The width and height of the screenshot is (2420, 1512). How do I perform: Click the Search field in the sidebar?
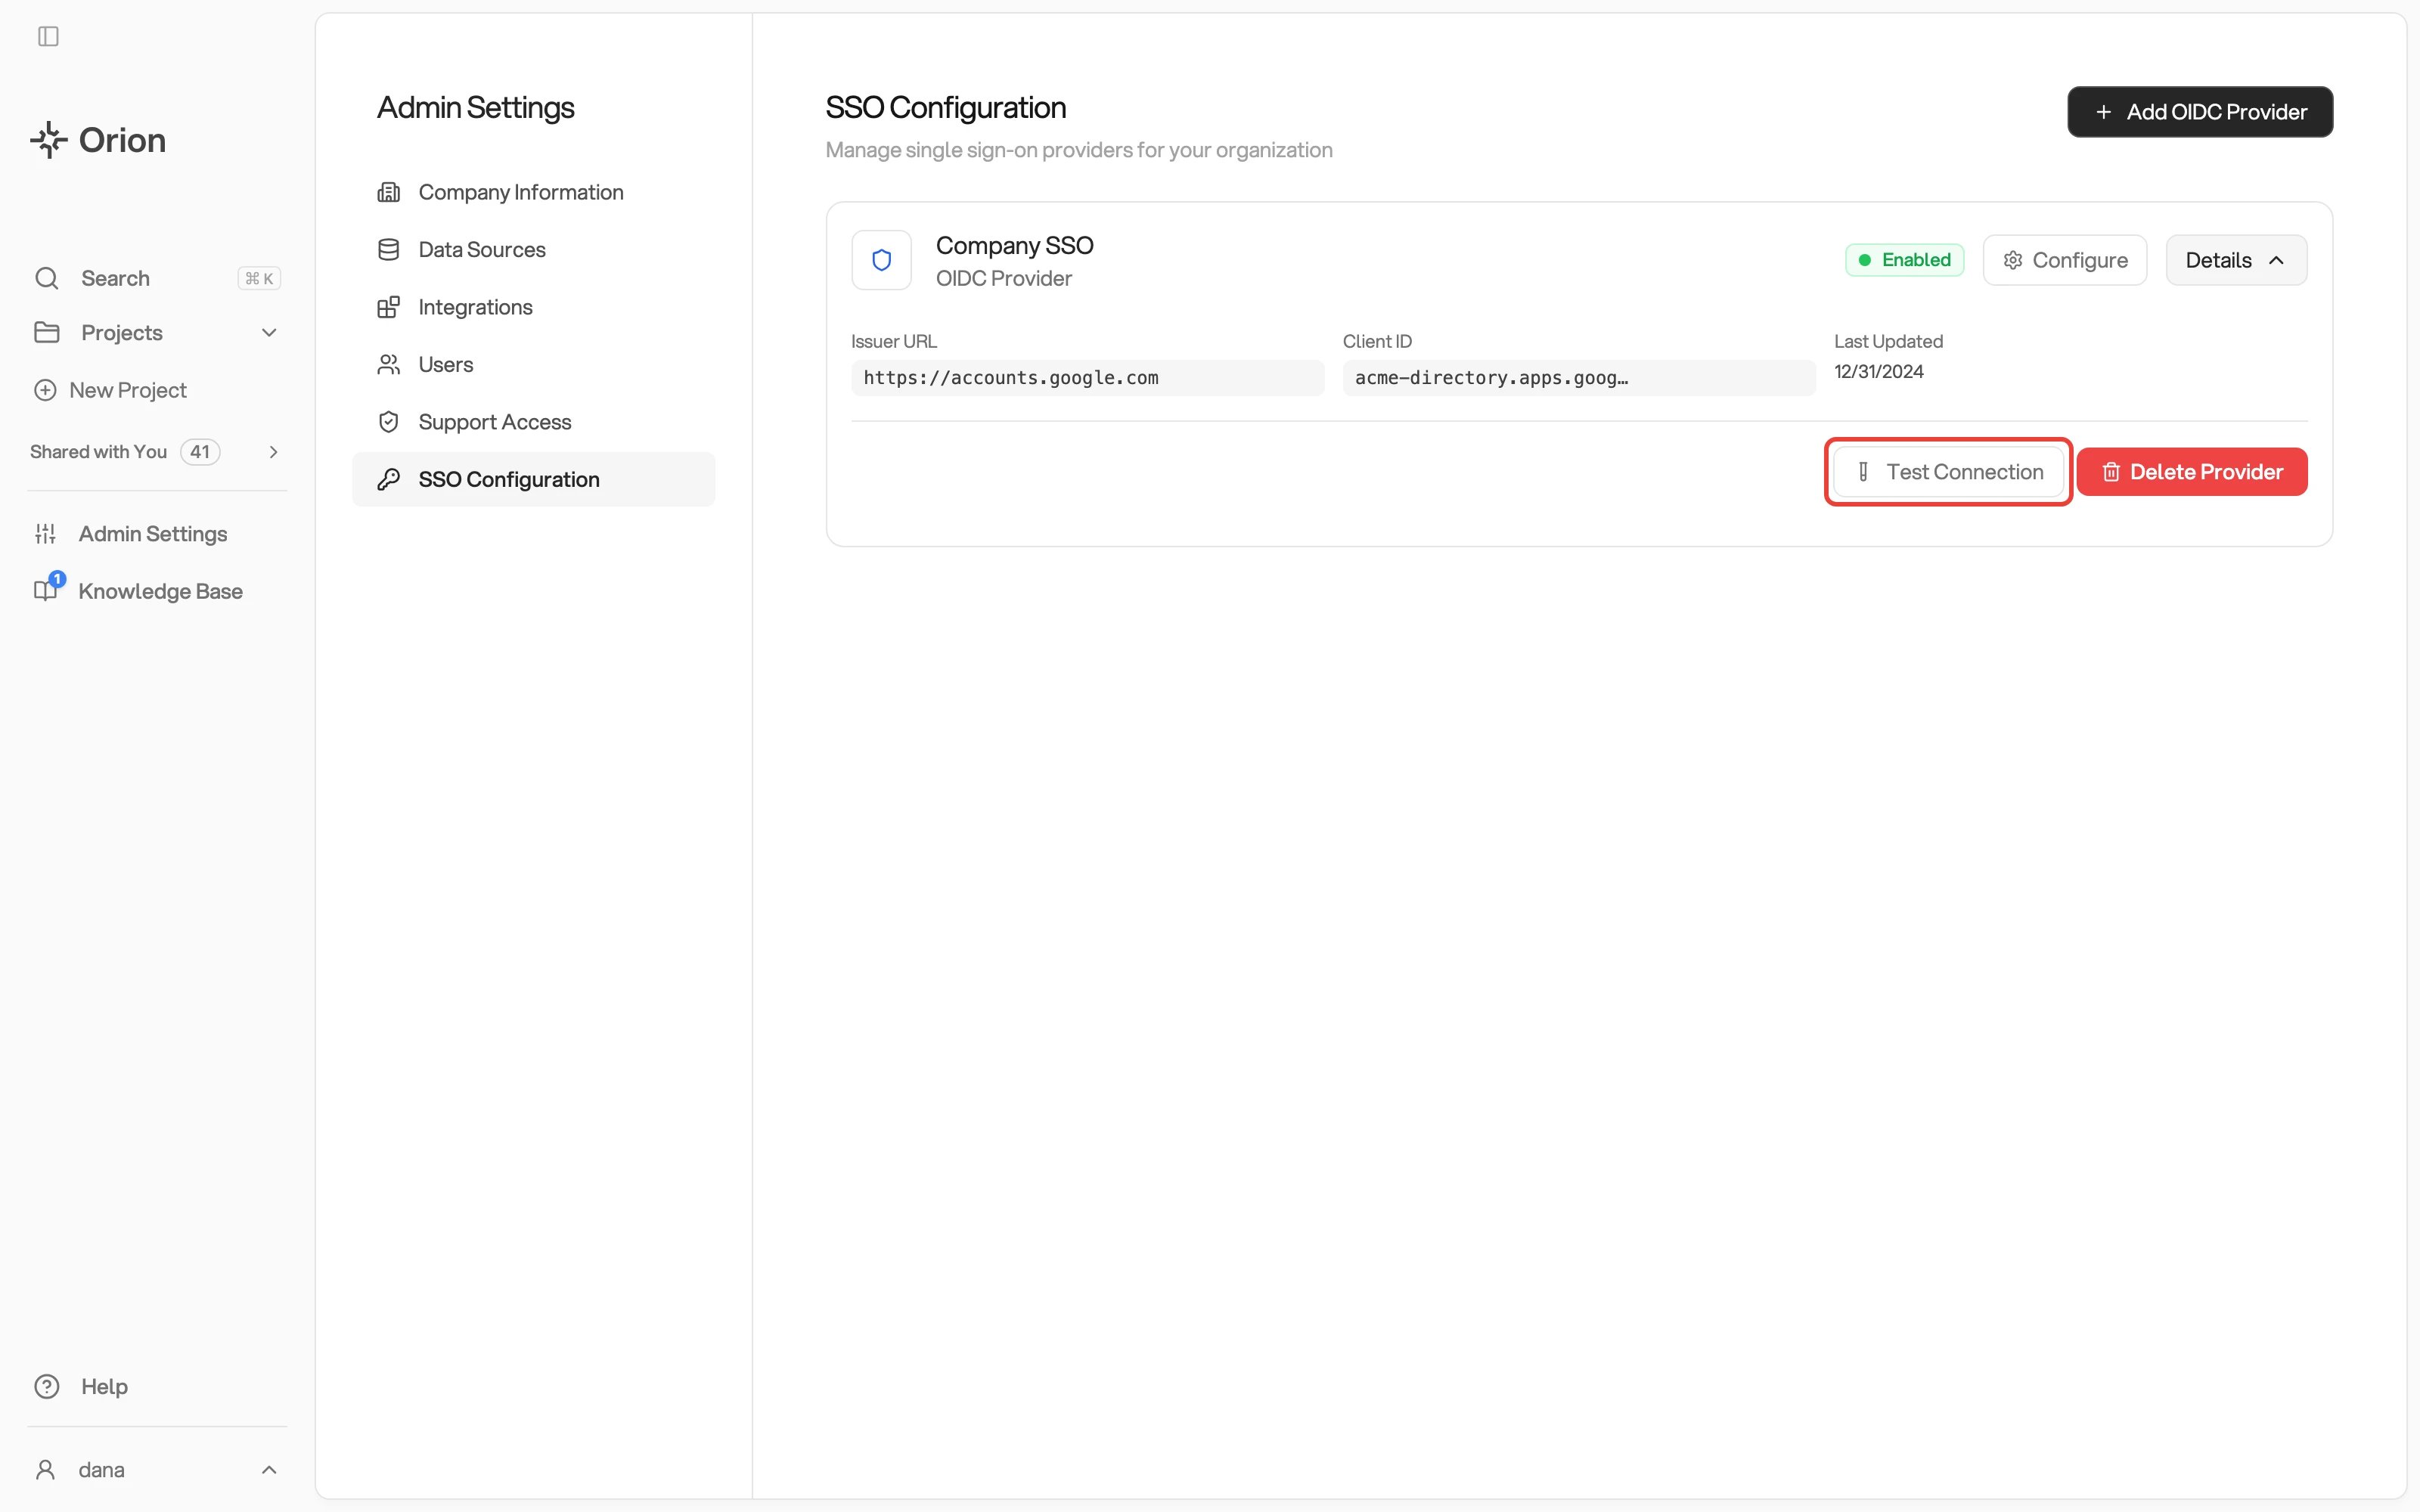click(157, 278)
